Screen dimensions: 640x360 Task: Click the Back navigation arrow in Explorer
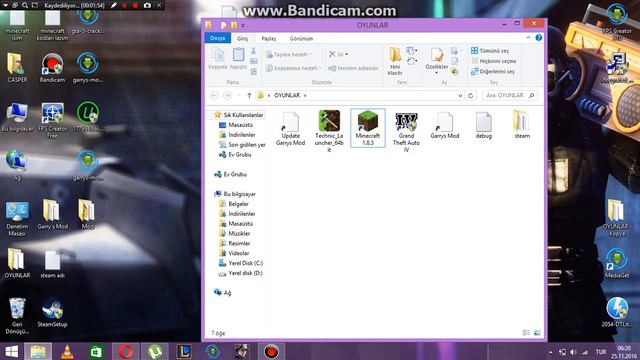tap(214, 95)
